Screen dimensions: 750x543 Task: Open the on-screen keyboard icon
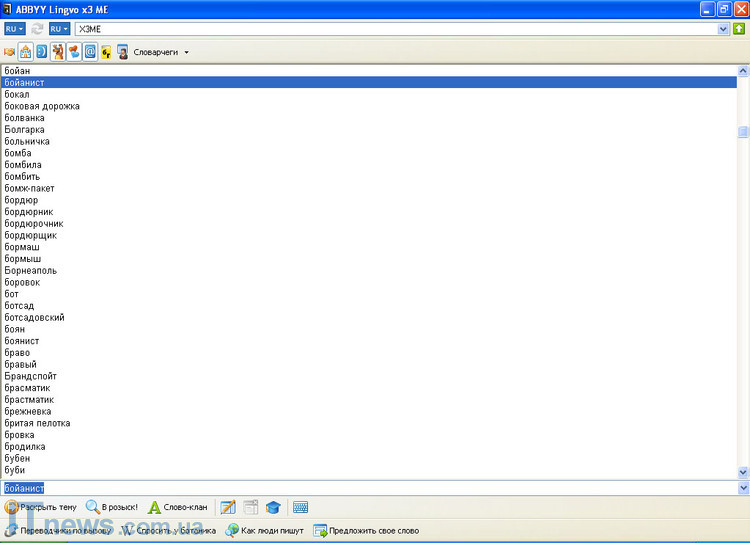click(x=300, y=507)
